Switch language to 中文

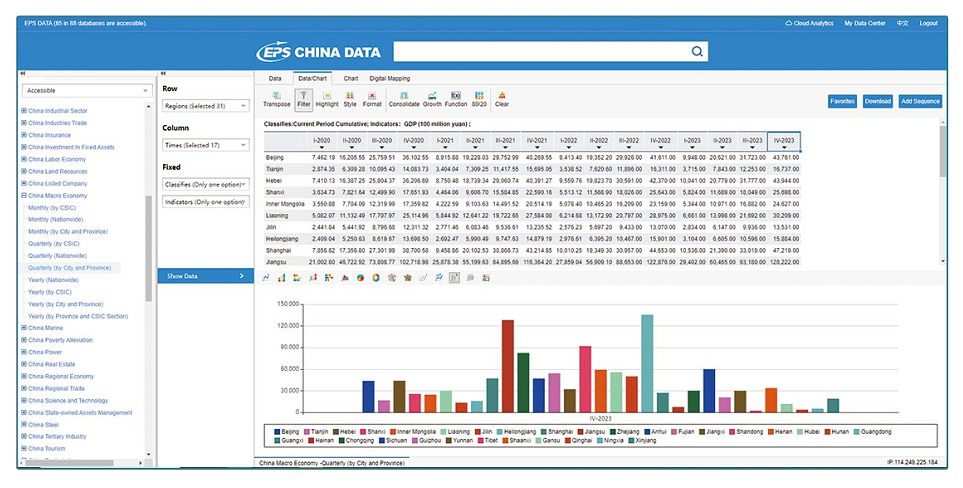coord(902,23)
